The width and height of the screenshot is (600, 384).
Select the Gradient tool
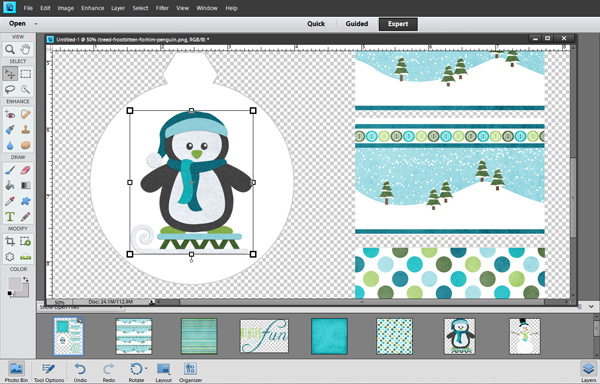coord(25,185)
